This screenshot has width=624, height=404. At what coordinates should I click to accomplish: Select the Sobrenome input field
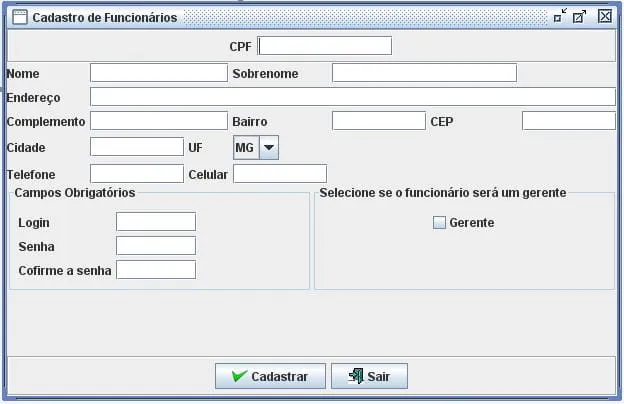point(424,72)
